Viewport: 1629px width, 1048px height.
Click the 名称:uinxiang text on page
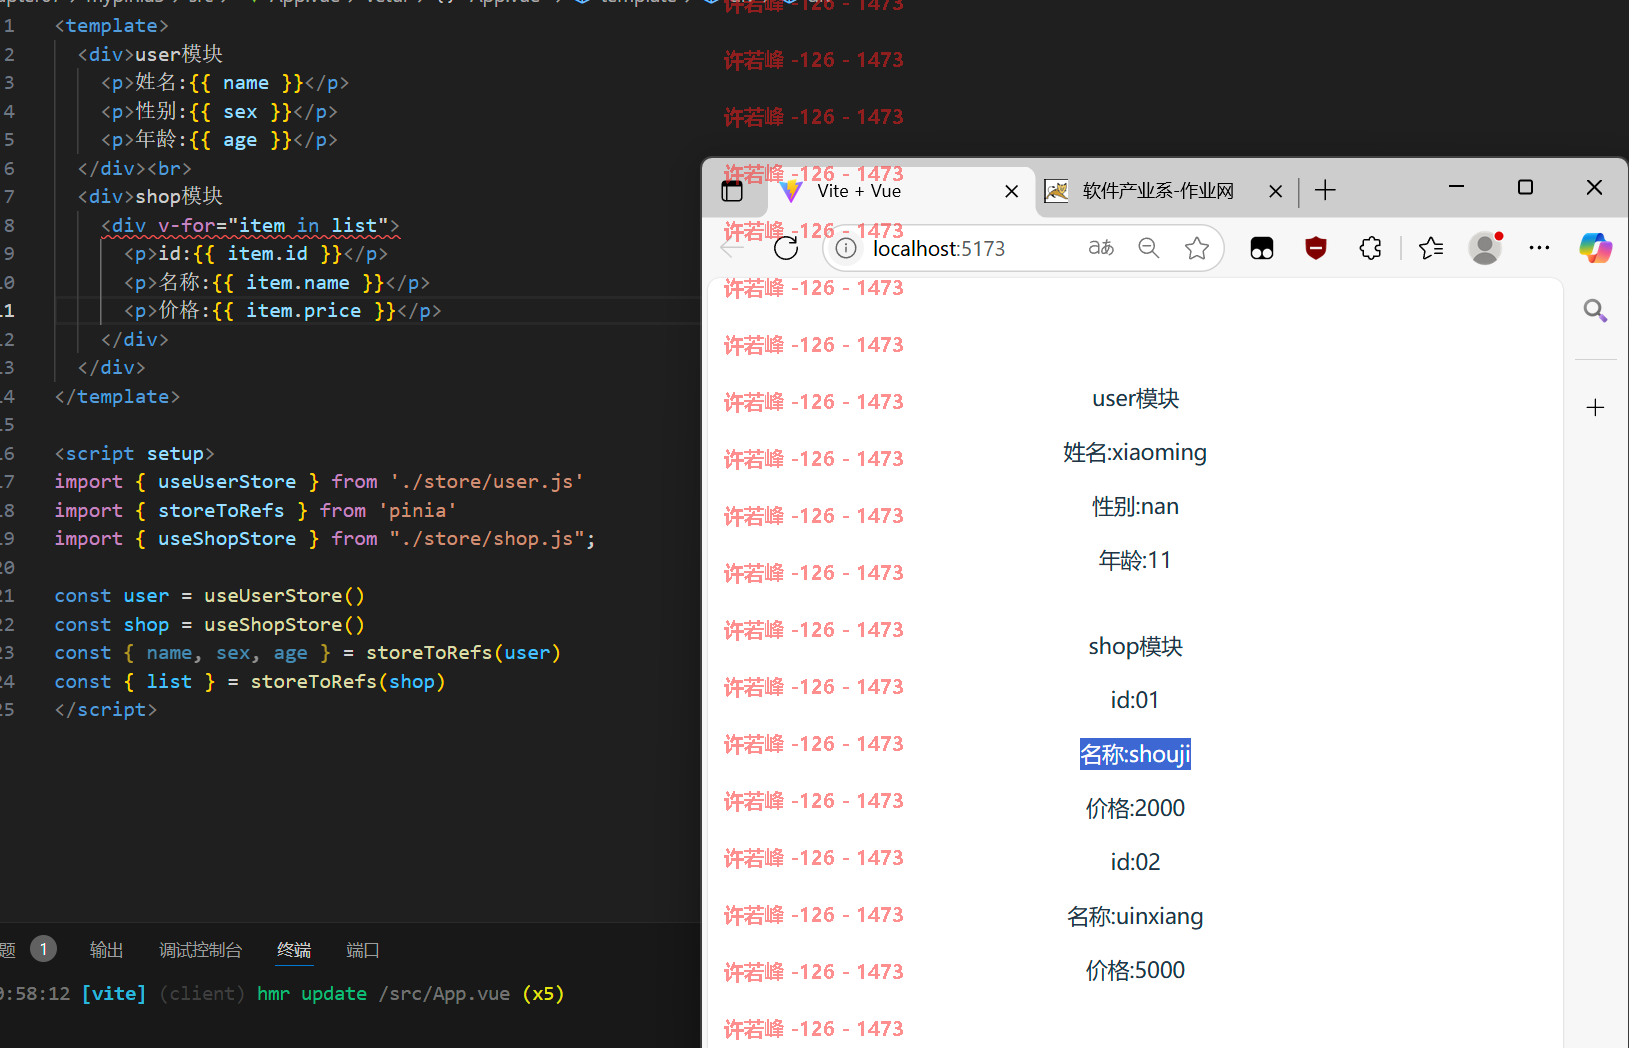click(x=1135, y=916)
